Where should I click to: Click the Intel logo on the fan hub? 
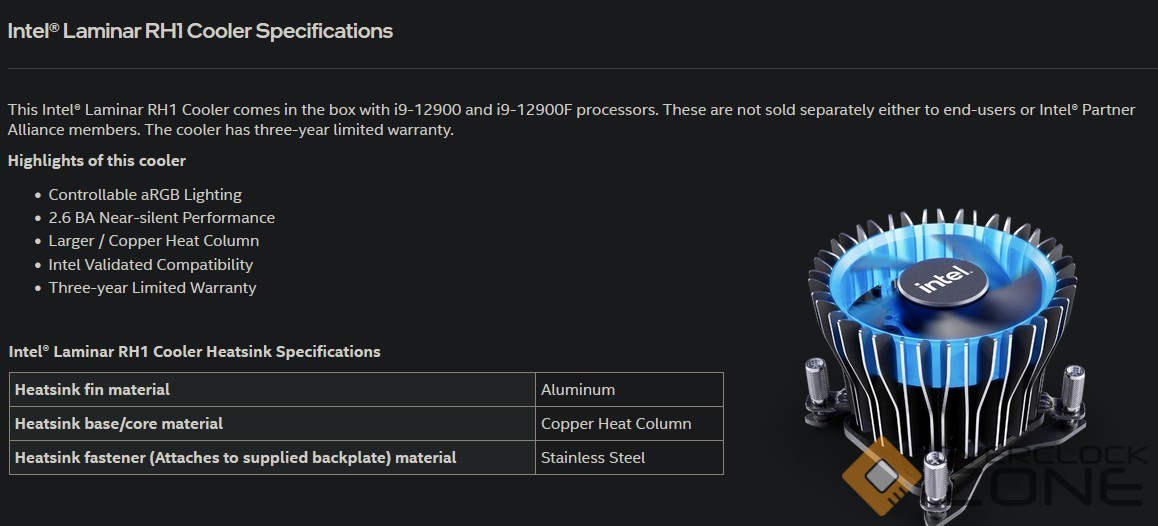940,281
